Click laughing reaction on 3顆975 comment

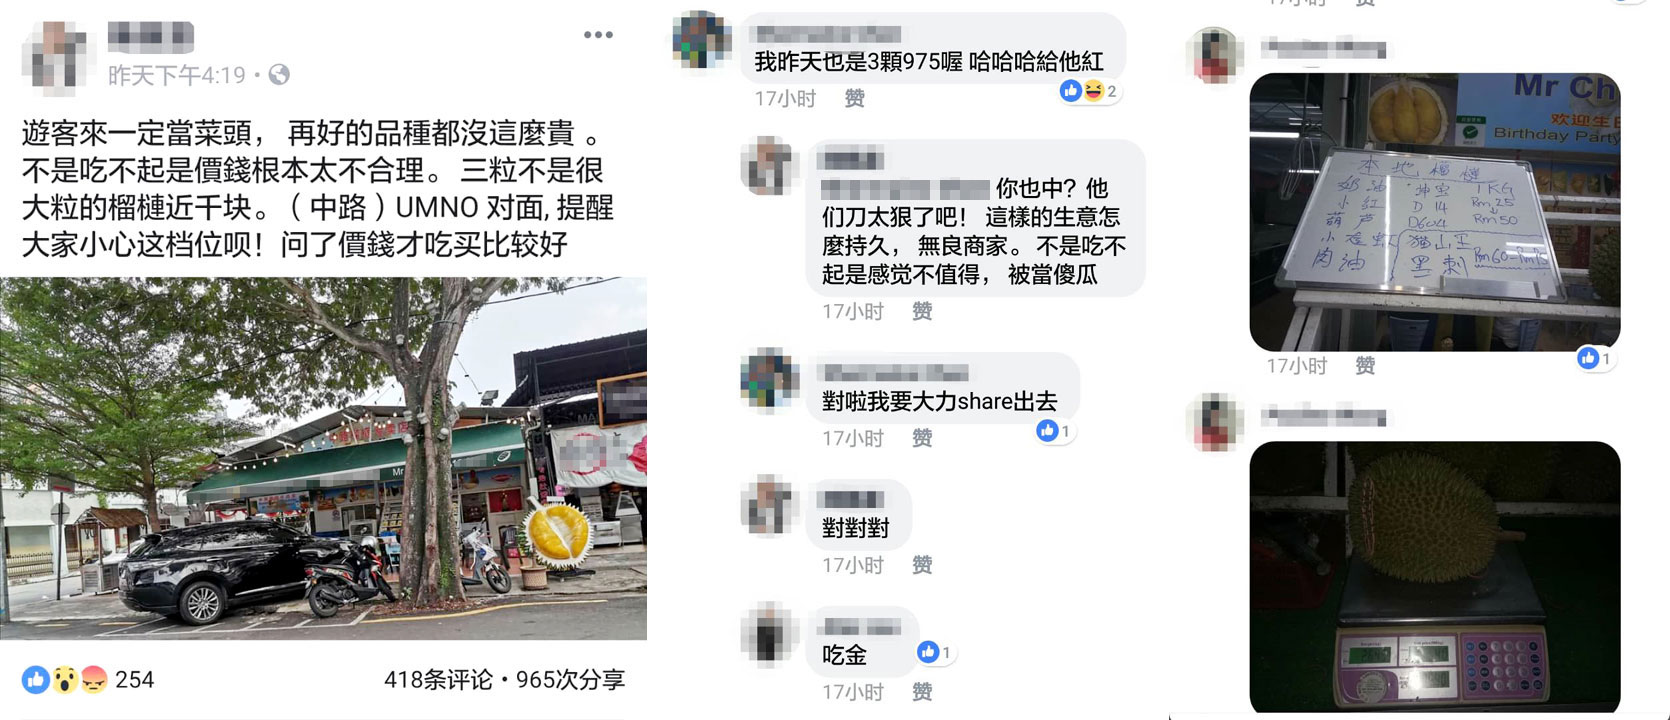click(1094, 91)
